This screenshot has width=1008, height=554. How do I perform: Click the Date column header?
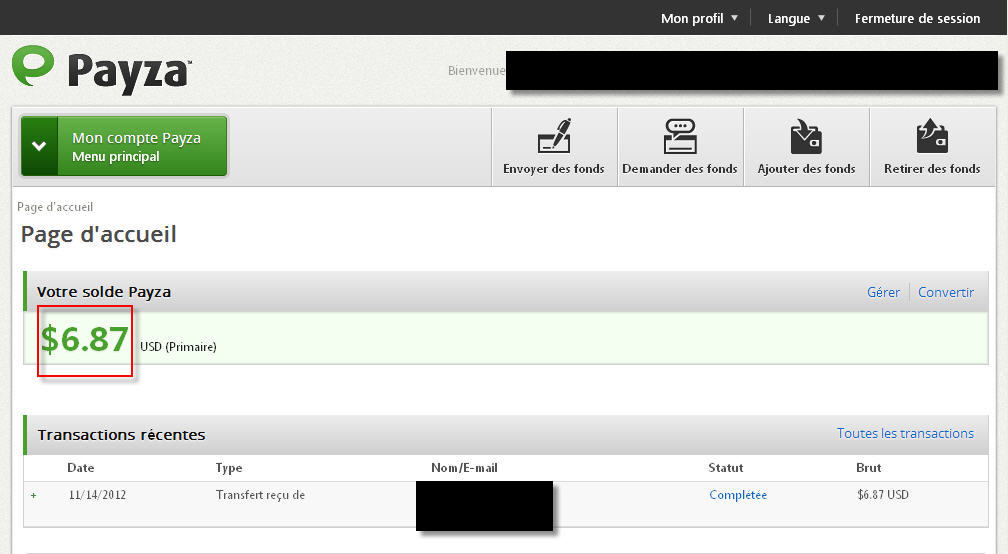tap(80, 468)
